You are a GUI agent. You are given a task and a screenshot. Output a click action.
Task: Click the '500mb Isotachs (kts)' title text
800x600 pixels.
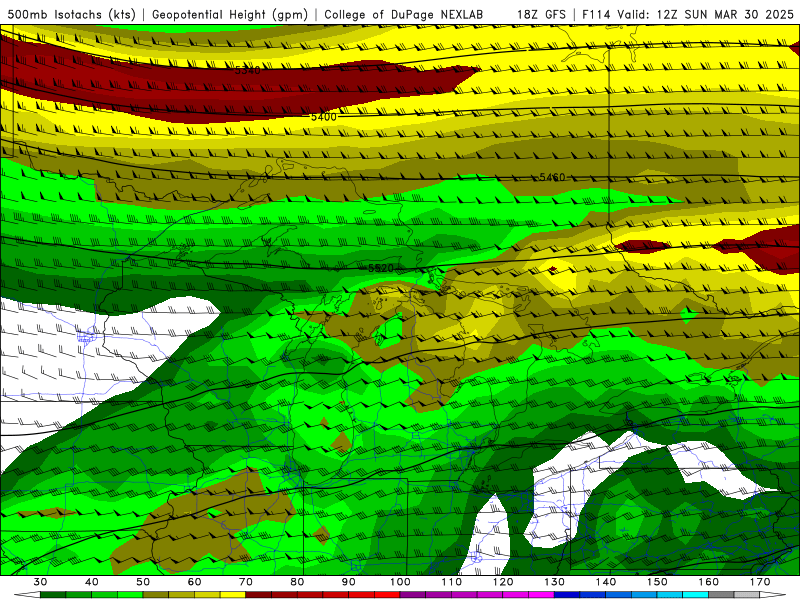click(x=71, y=14)
